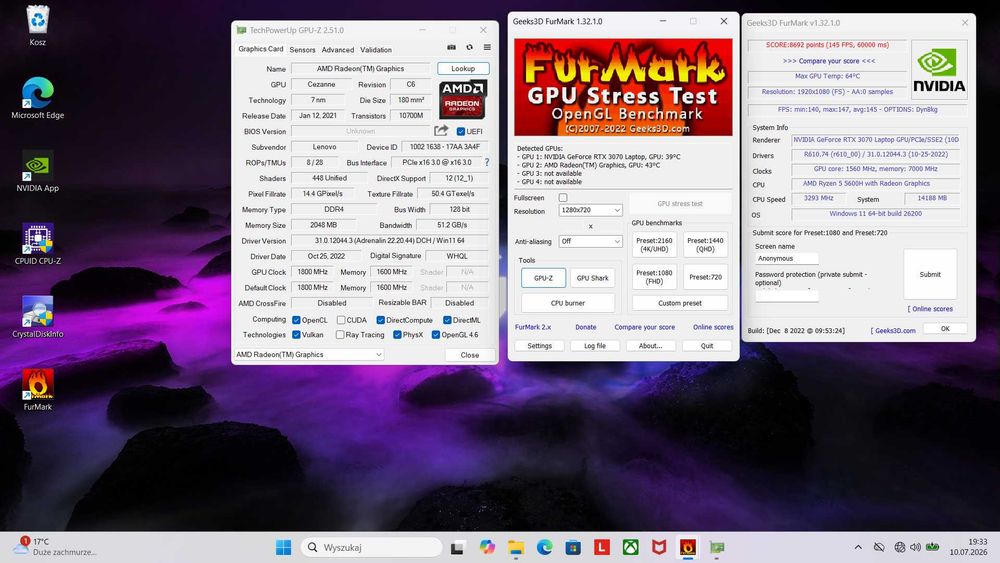The height and width of the screenshot is (563, 1000).
Task: Toggle the Ray Tracing checkbox
Action: click(340, 335)
